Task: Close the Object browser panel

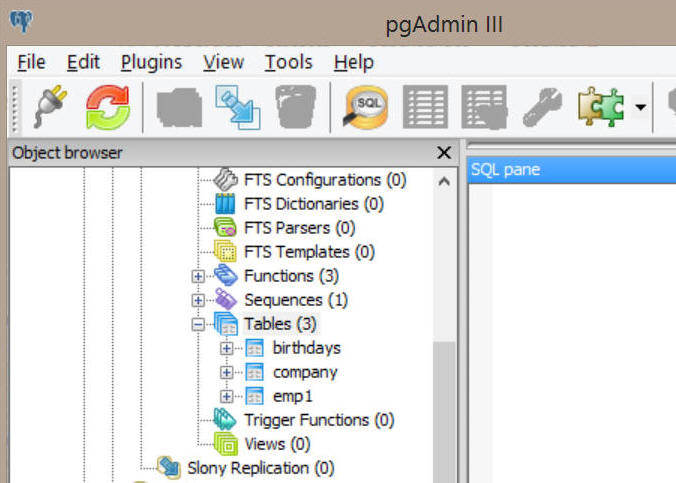Action: (444, 153)
